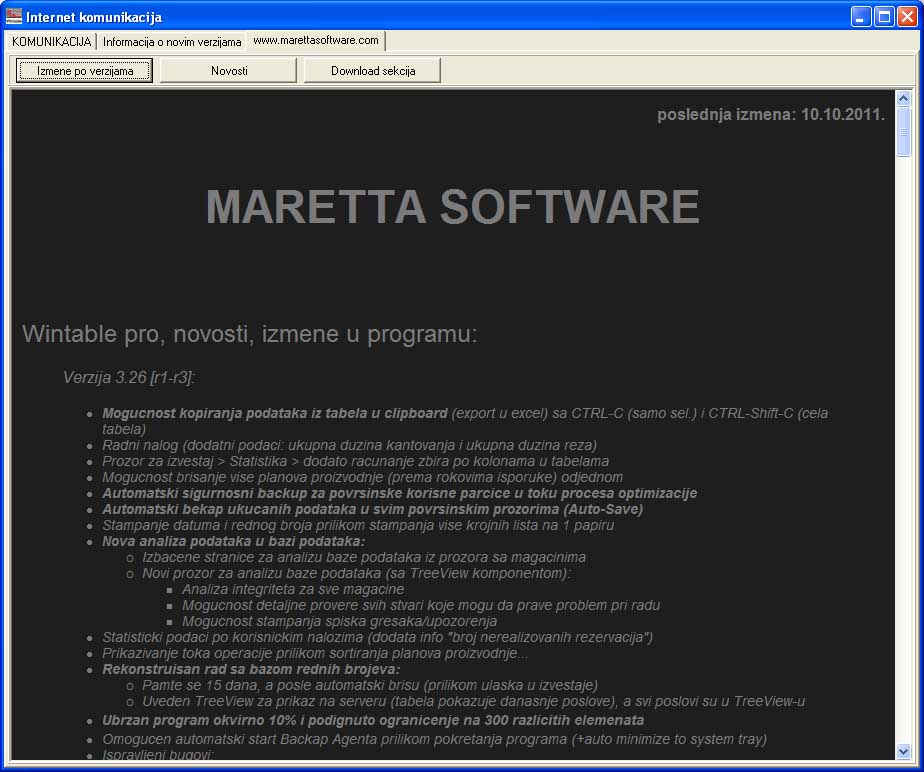Maximize the Internet komunikacija window
This screenshot has width=924, height=772.
click(x=884, y=16)
